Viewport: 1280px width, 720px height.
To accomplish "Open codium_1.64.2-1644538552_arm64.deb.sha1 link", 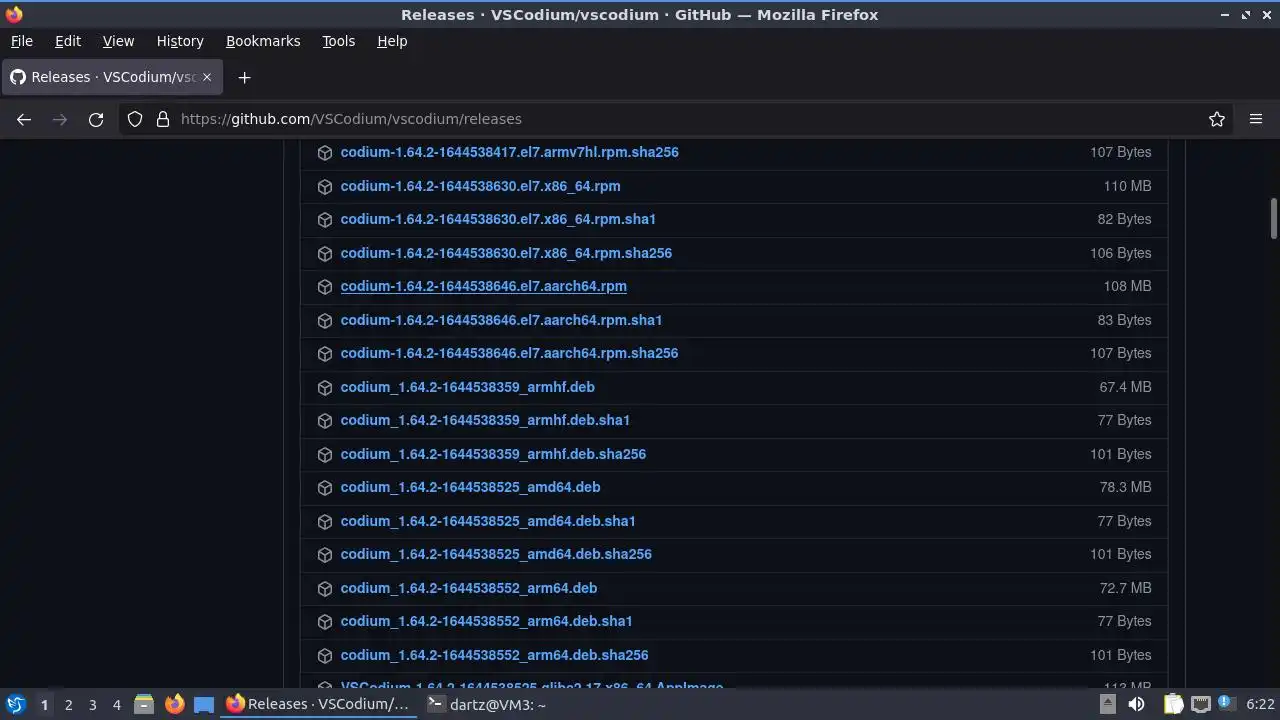I will coord(486,621).
